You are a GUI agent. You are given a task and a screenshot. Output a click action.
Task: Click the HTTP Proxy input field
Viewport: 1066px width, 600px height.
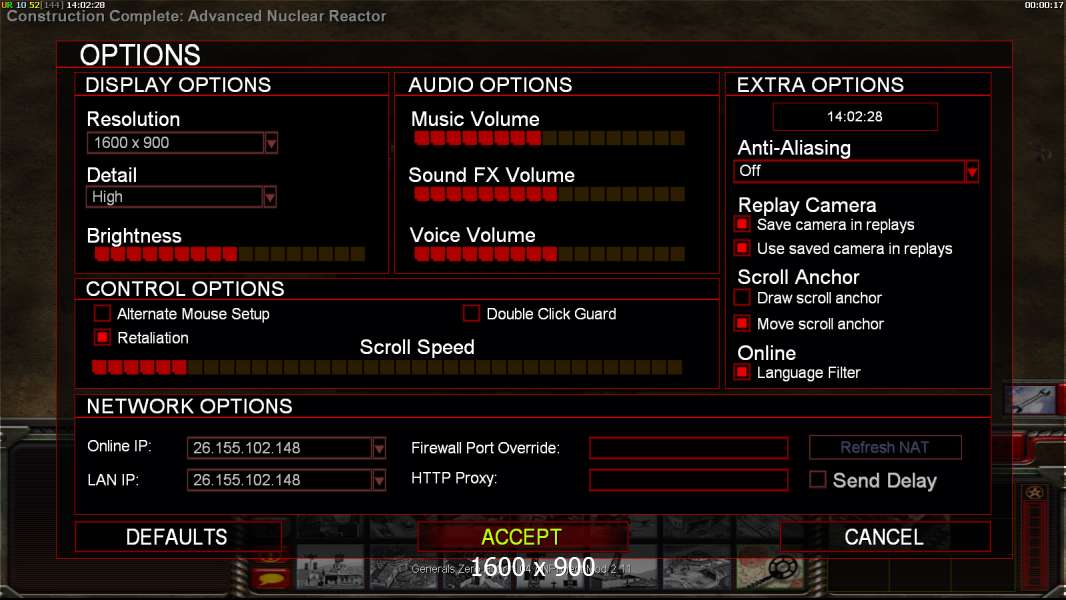click(689, 480)
